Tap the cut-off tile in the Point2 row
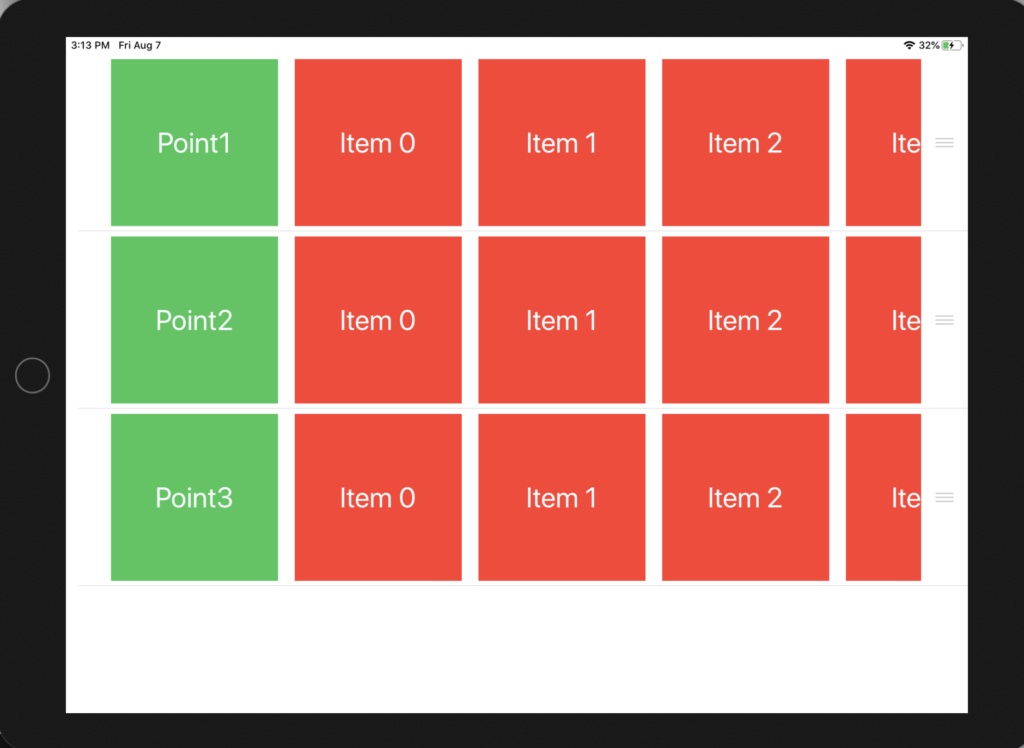This screenshot has width=1024, height=748. 884,320
